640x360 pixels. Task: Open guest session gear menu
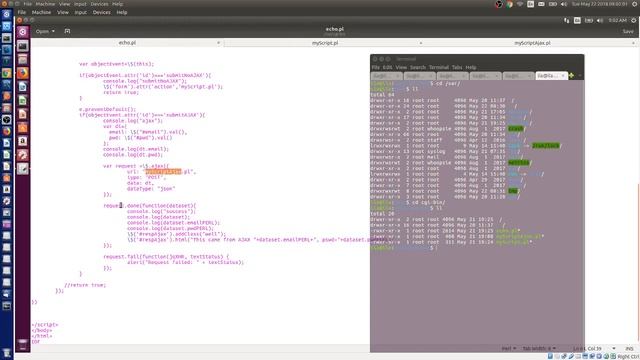[x=633, y=20]
